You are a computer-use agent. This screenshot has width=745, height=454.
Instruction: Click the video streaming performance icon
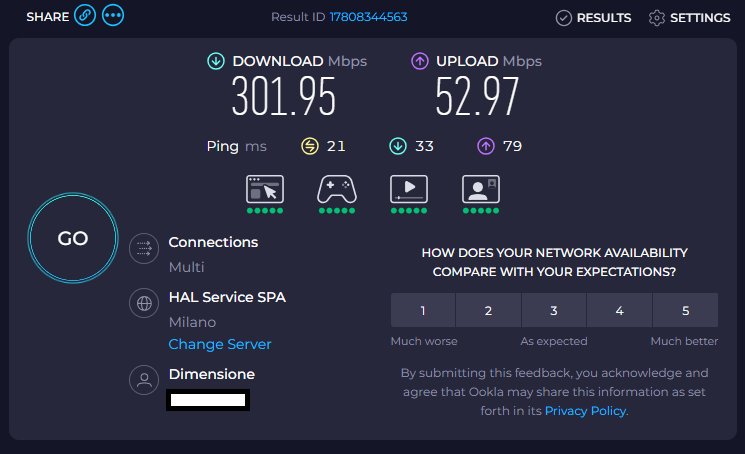click(x=409, y=189)
